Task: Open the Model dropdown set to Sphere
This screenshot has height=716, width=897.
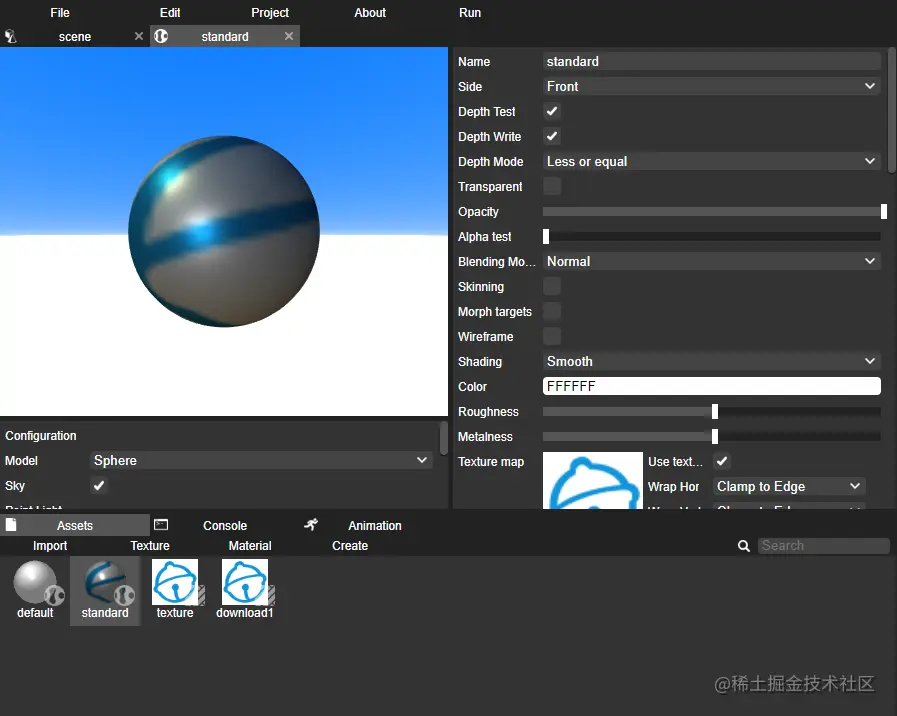Action: pos(261,460)
